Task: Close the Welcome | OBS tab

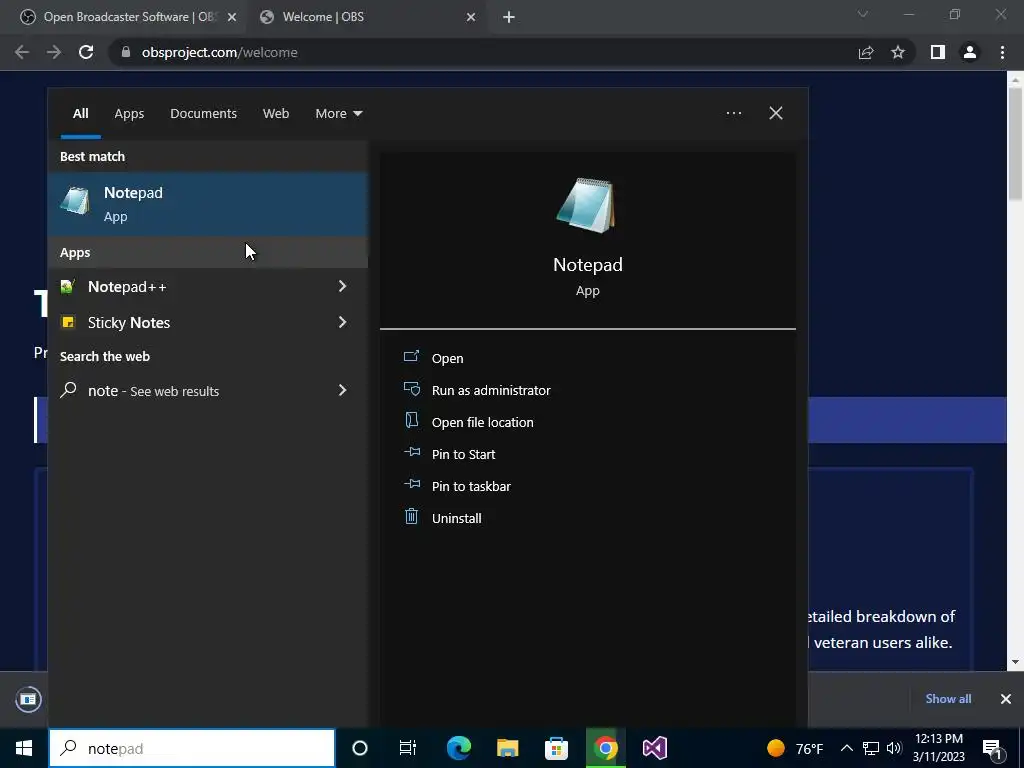Action: click(x=471, y=17)
